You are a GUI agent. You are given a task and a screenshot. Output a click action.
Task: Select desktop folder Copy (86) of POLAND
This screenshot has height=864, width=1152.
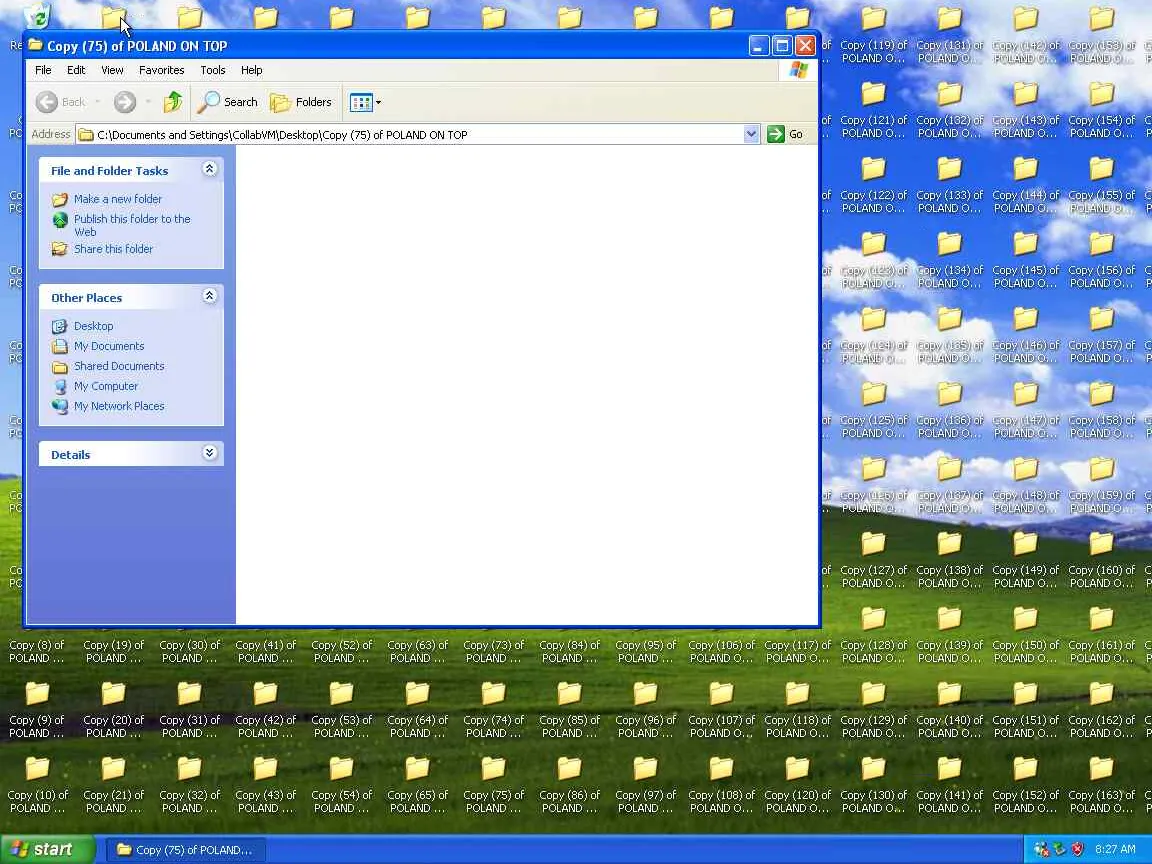[569, 785]
